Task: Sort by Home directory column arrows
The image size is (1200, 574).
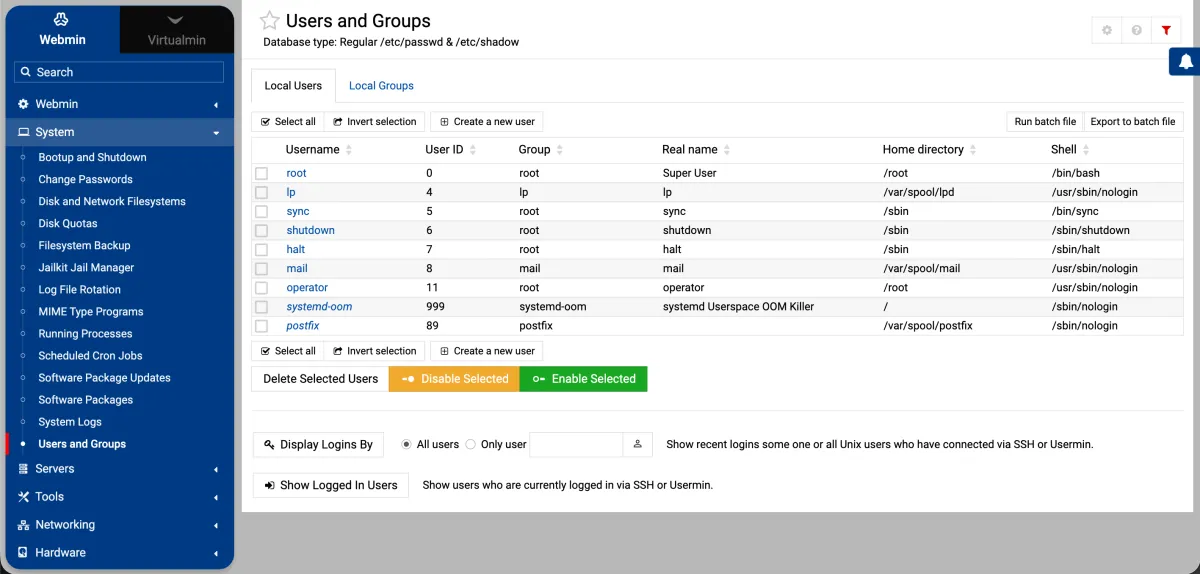Action: (973, 150)
